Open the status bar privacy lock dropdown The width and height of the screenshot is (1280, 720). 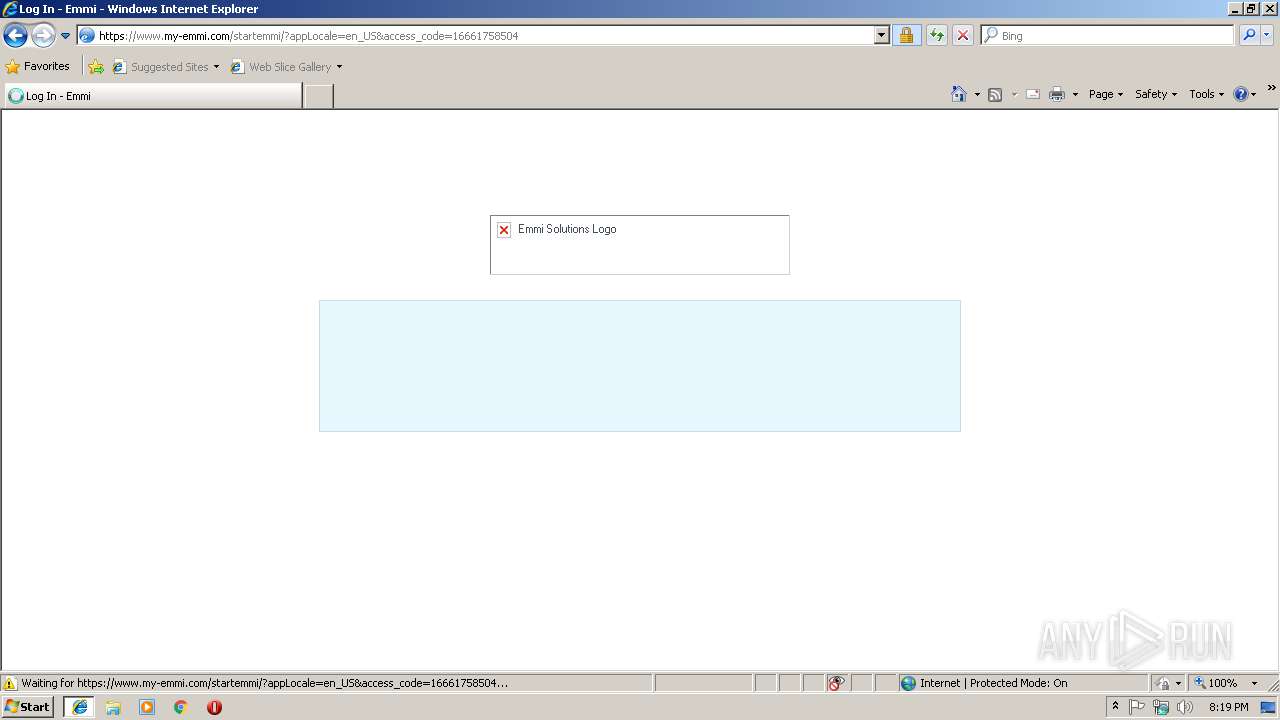coord(1168,683)
